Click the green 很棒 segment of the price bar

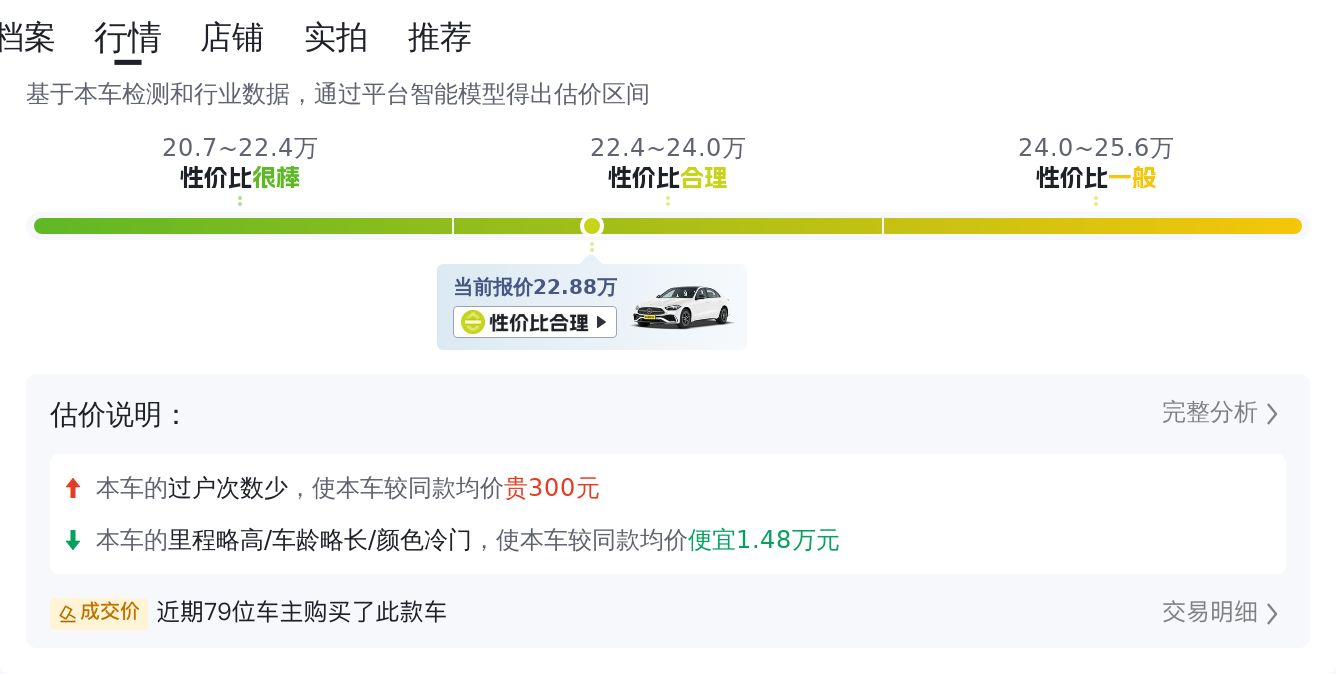point(243,226)
